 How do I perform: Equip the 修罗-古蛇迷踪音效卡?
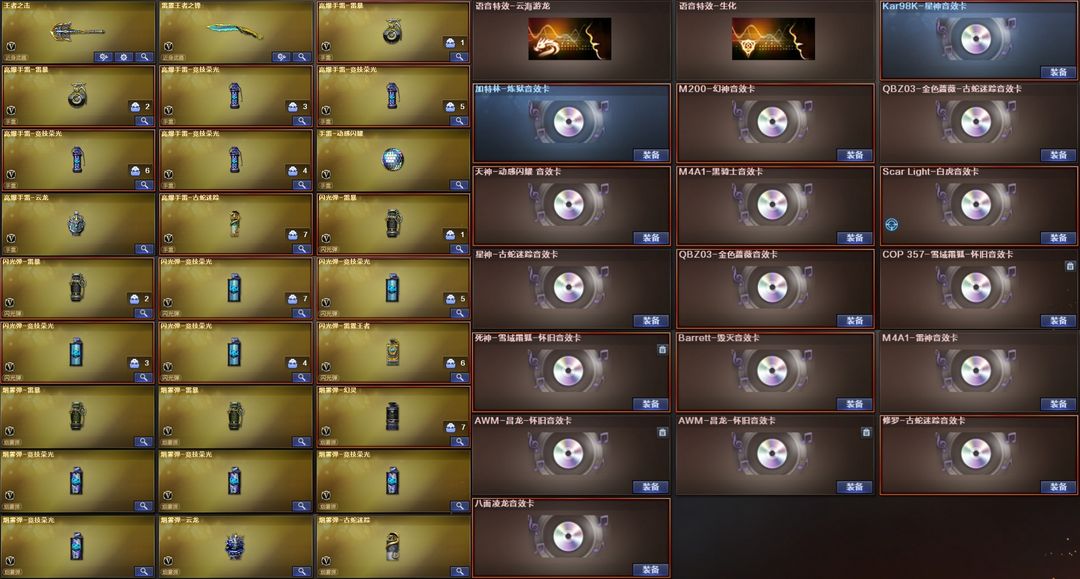[x=1059, y=487]
